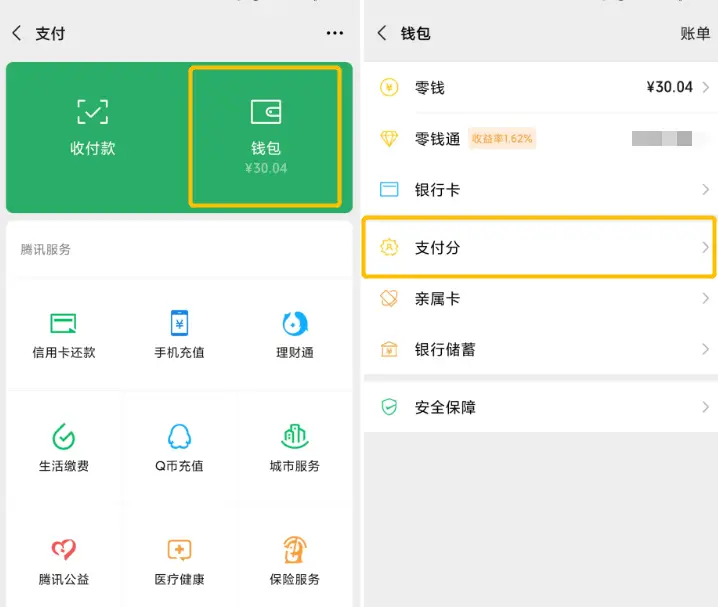Tap the 生活缴费 utilities icon
Screen dimensions: 718x607
tap(63, 437)
